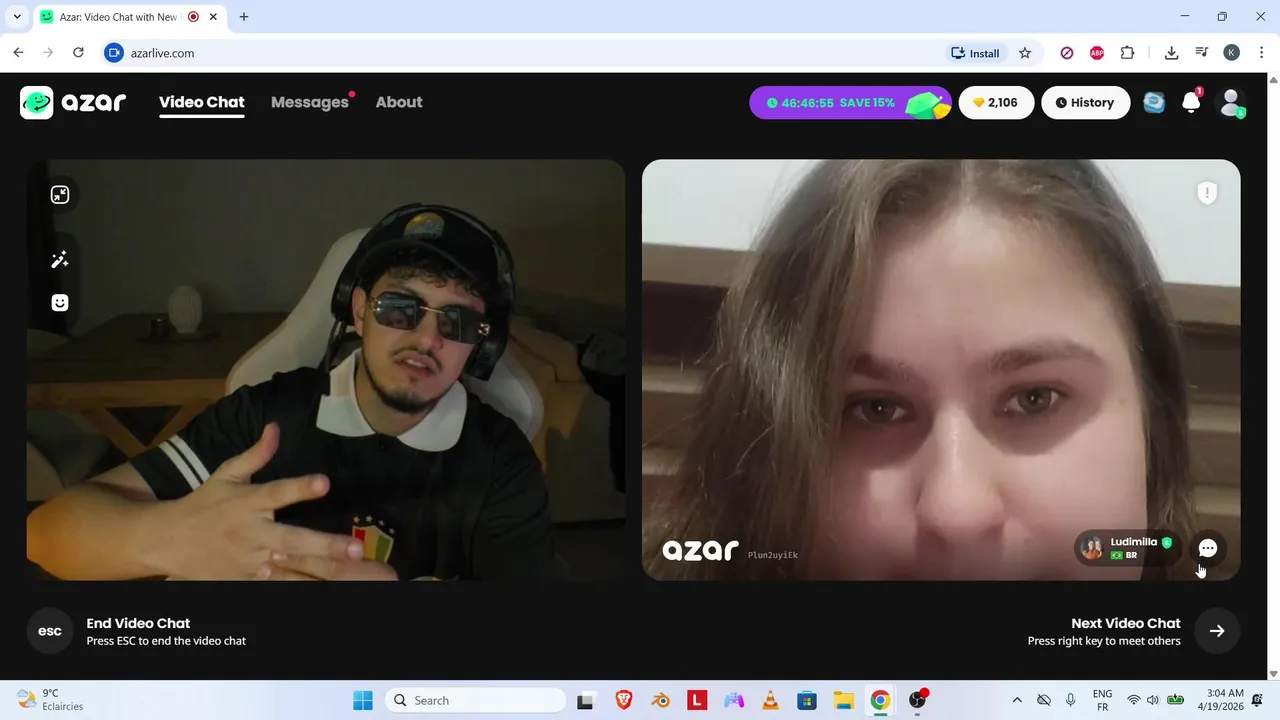Open the Chrome three-dot menu

[1261, 53]
